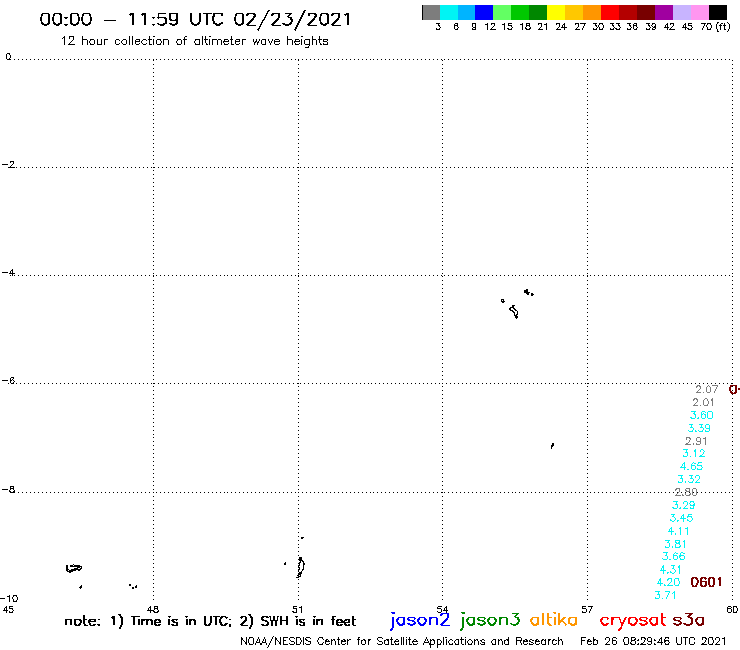Click the red cryosat satellite label
Screen dimensions: 740x650
[633, 620]
